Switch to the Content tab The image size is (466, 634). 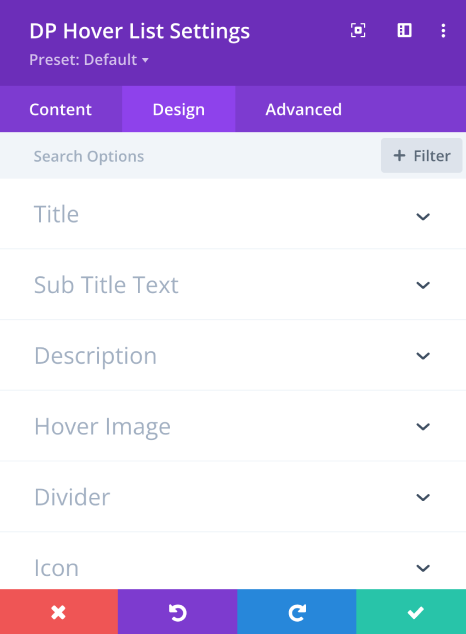click(61, 109)
